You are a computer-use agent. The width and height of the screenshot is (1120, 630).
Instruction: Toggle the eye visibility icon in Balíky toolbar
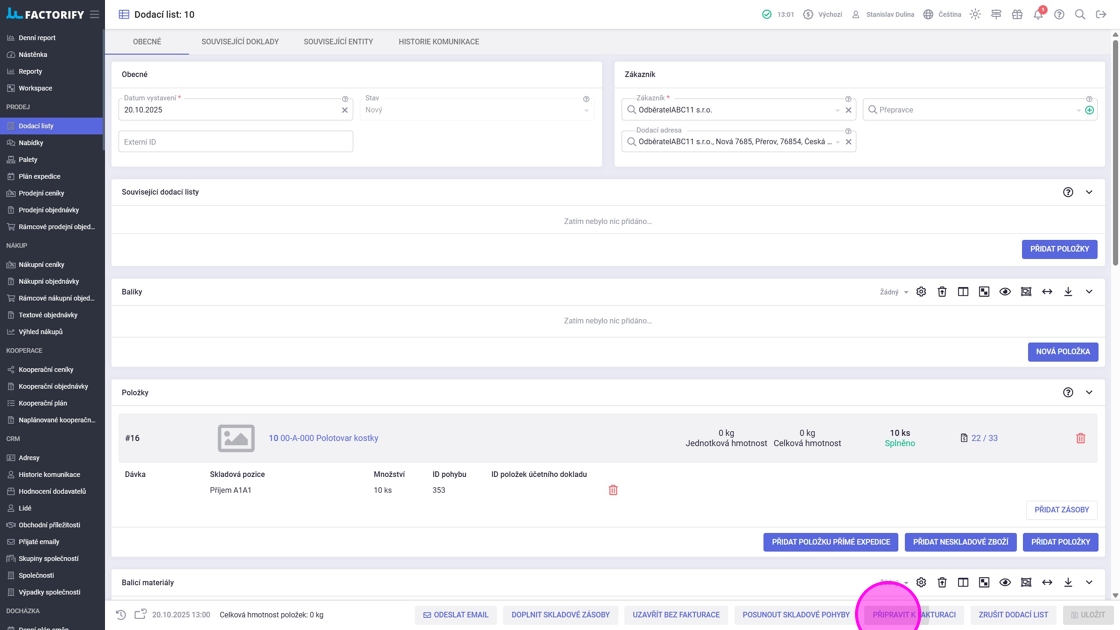pyautogui.click(x=1005, y=291)
